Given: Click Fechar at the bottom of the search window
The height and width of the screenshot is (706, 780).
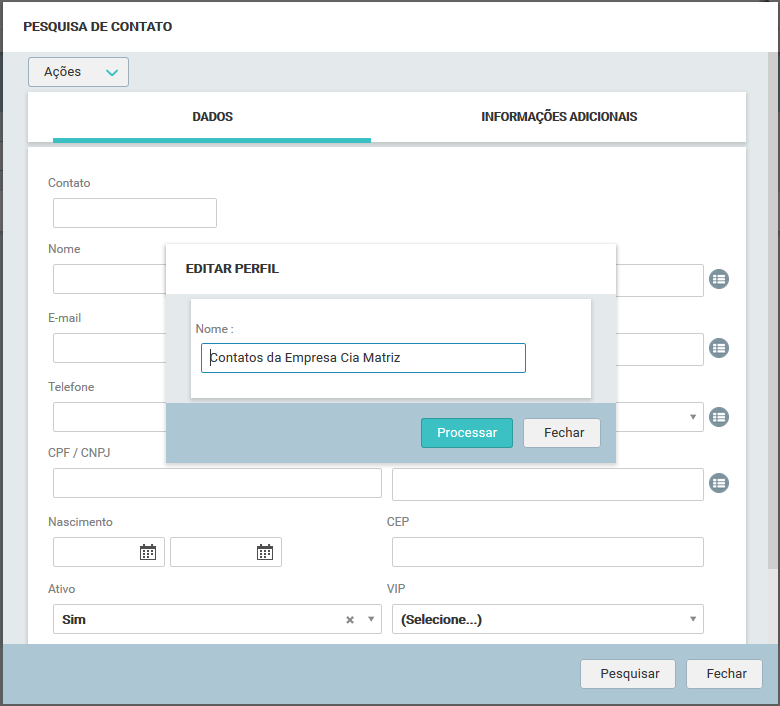Looking at the screenshot, I should pos(724,674).
